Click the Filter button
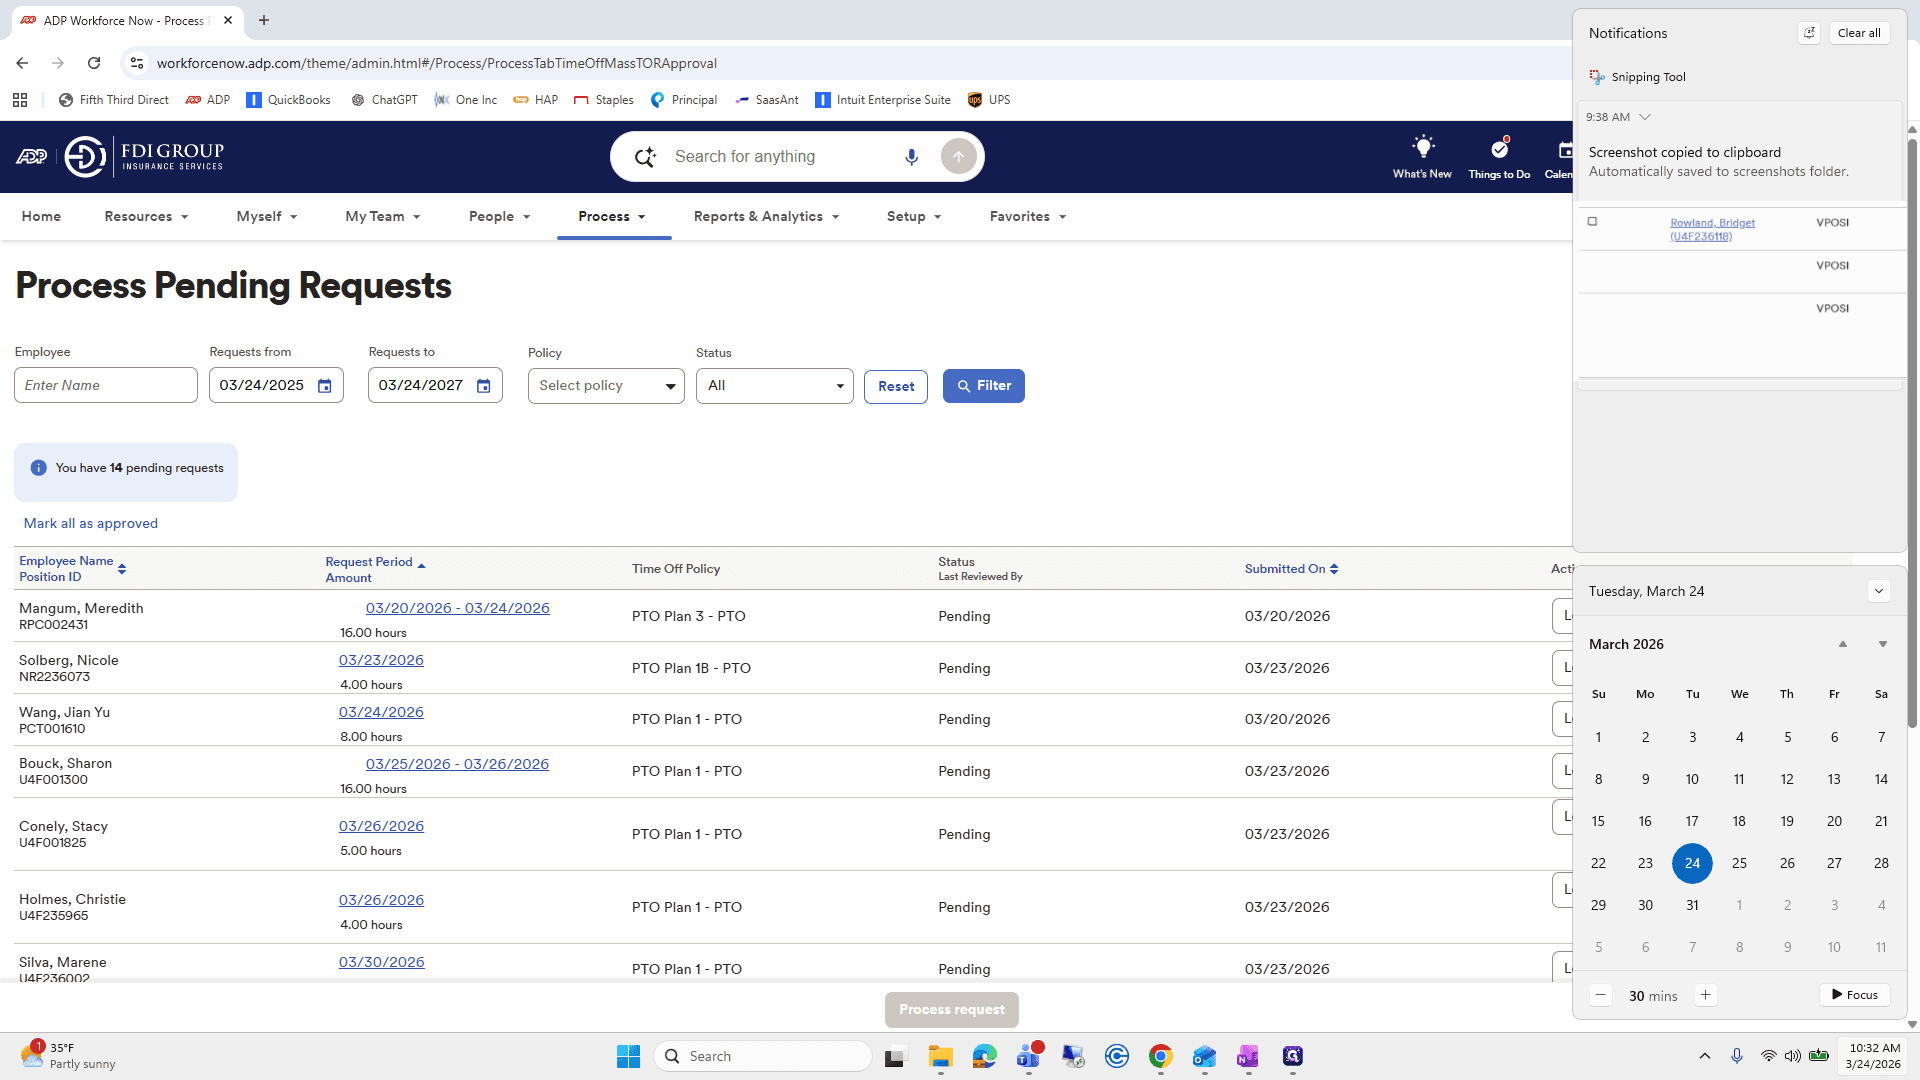1920x1080 pixels. point(984,386)
